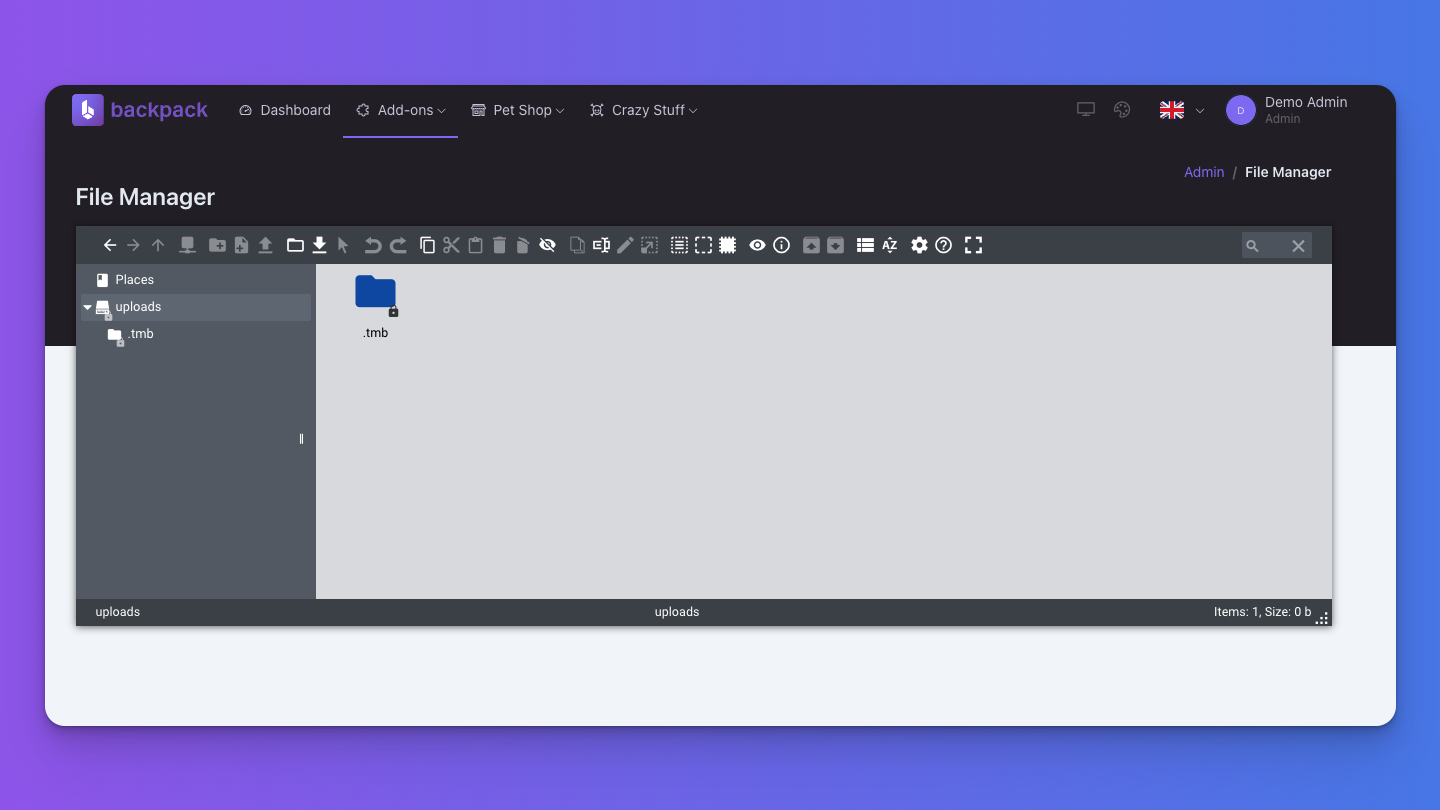Click the Download icon in toolbar
The height and width of the screenshot is (810, 1440).
point(320,245)
